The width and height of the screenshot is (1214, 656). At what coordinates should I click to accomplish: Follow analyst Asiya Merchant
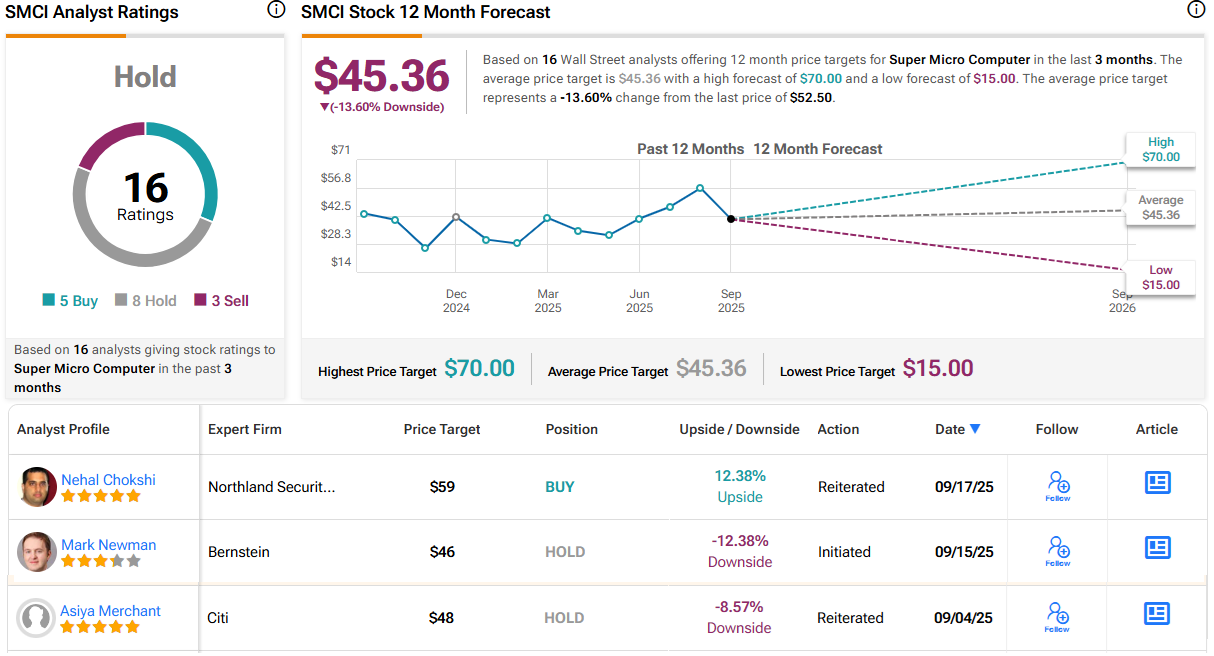[1058, 617]
